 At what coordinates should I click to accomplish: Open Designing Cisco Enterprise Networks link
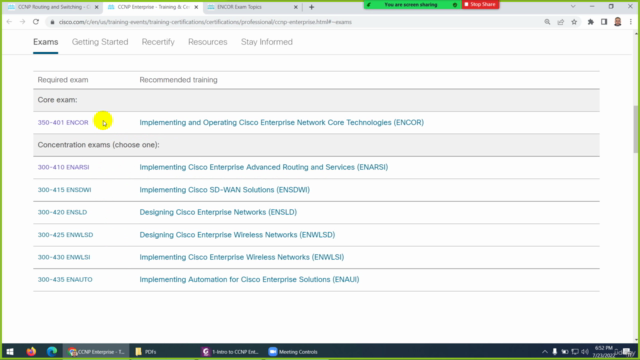218,212
